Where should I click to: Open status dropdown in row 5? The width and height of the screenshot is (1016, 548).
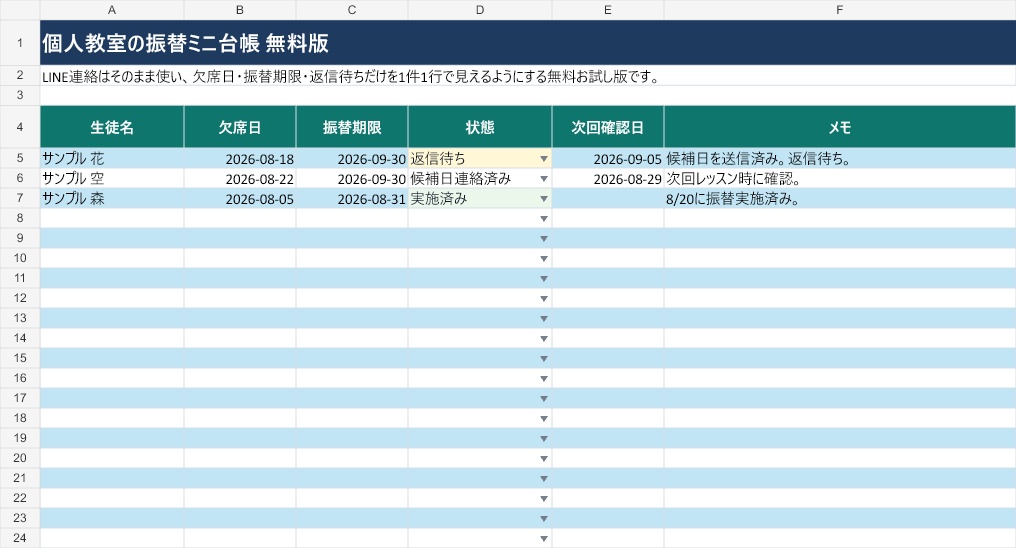point(544,159)
